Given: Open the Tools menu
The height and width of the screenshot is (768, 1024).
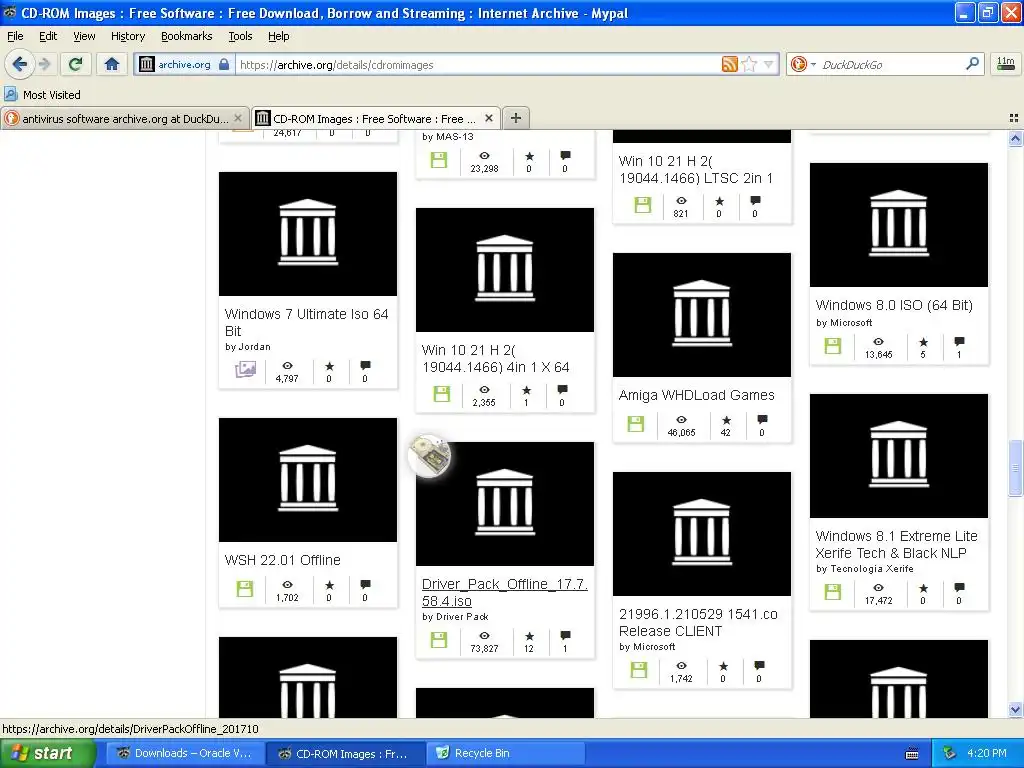Looking at the screenshot, I should (x=240, y=36).
